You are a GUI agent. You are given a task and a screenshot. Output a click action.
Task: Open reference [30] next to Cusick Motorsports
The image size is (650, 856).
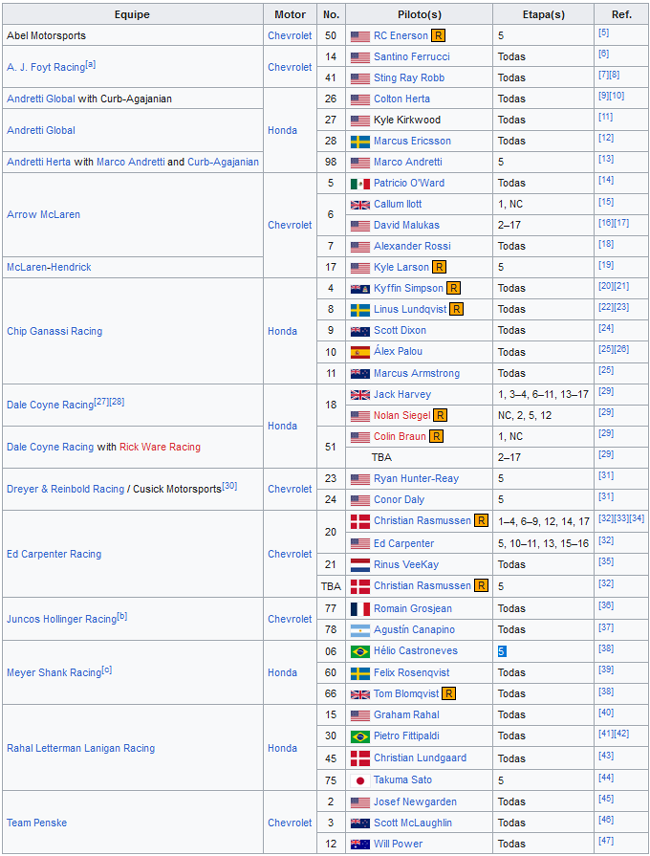[x=230, y=486]
